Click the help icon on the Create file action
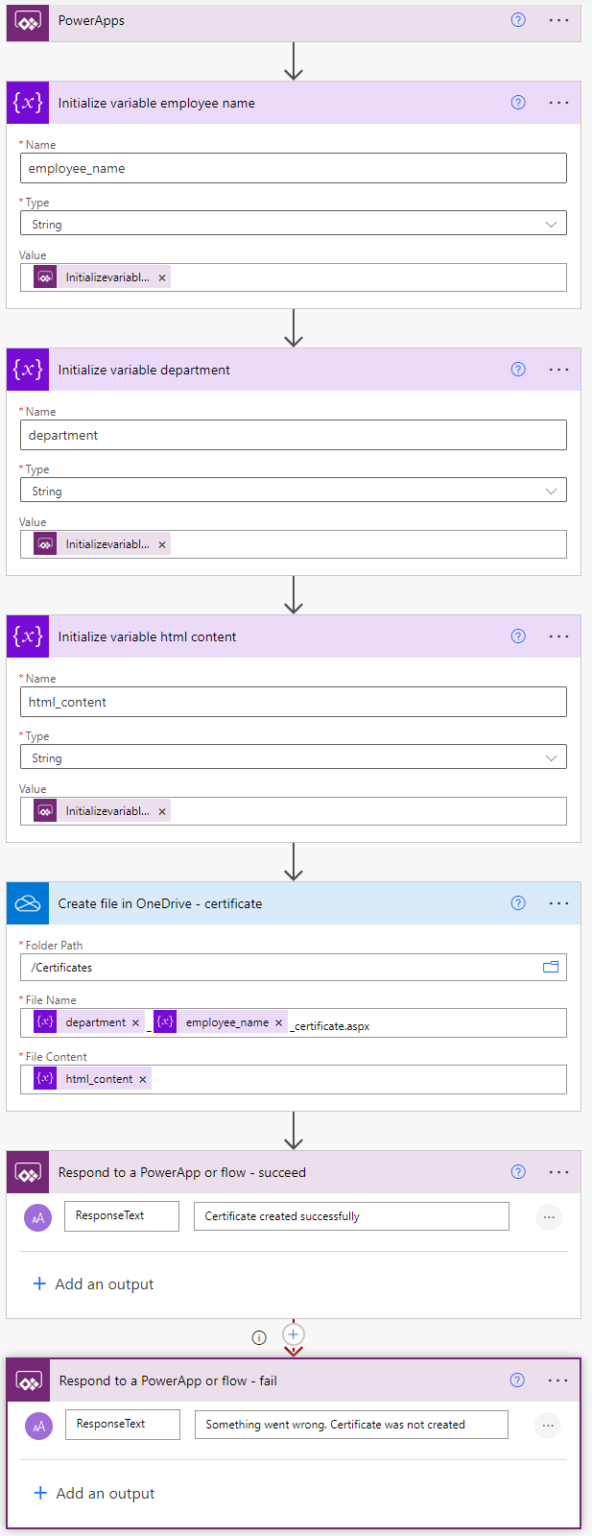Viewport: 592px width, 1536px height. [x=517, y=902]
